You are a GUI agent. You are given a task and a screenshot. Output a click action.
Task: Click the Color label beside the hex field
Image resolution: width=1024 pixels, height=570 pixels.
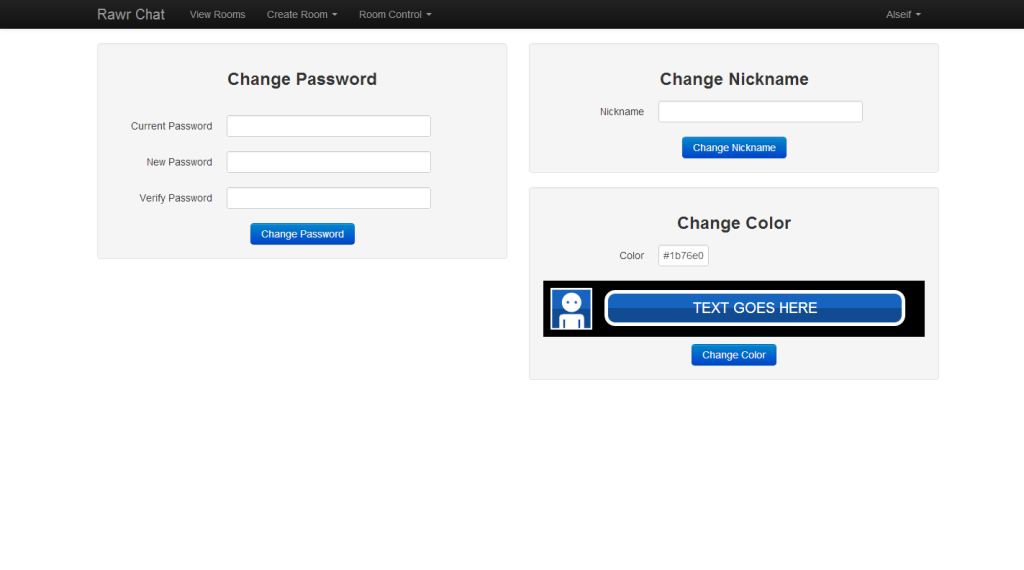631,256
